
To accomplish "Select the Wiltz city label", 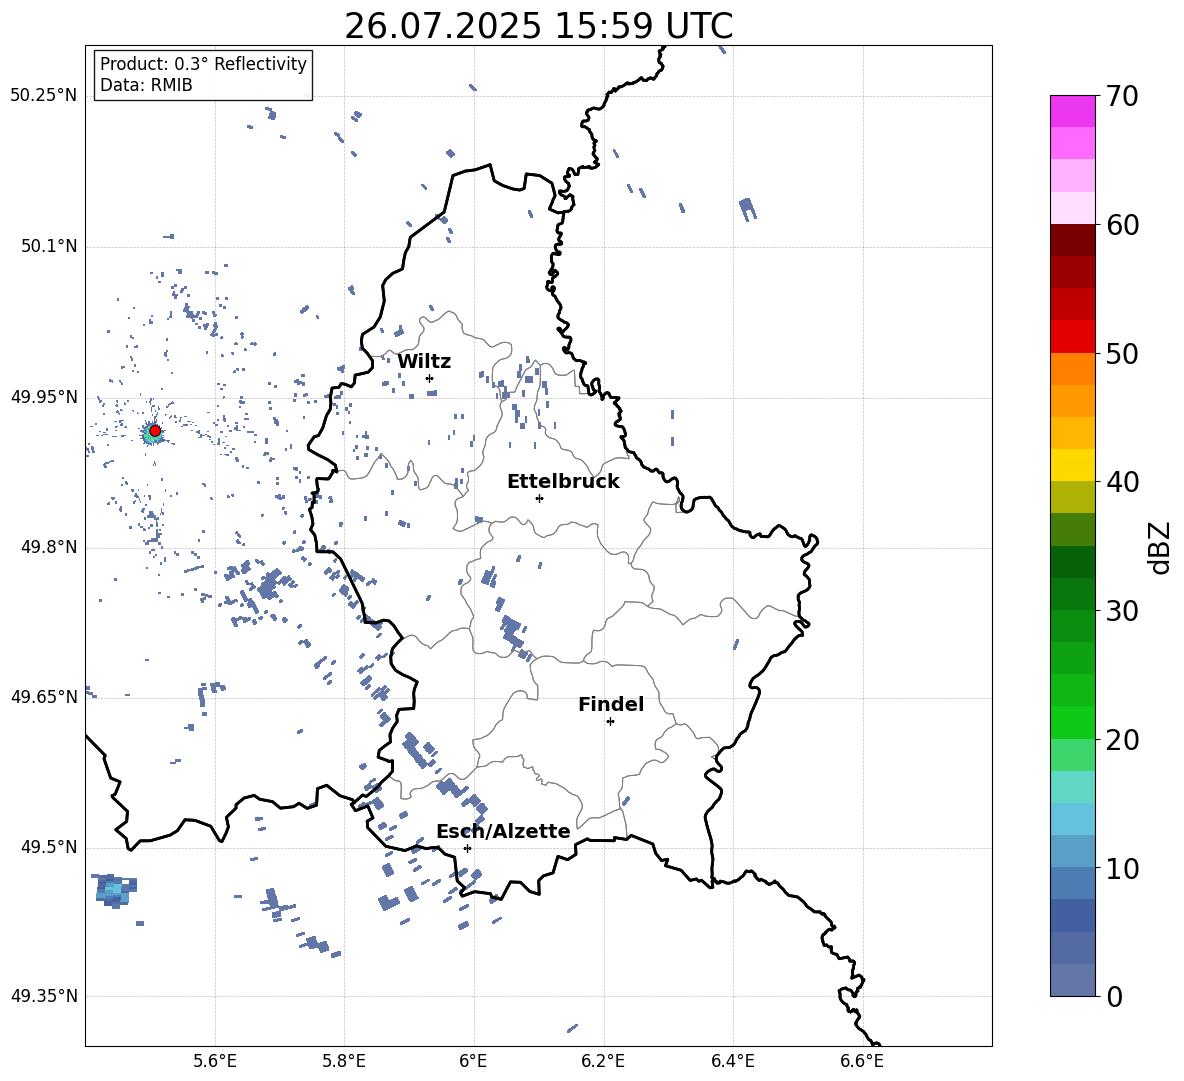I will click(x=424, y=362).
